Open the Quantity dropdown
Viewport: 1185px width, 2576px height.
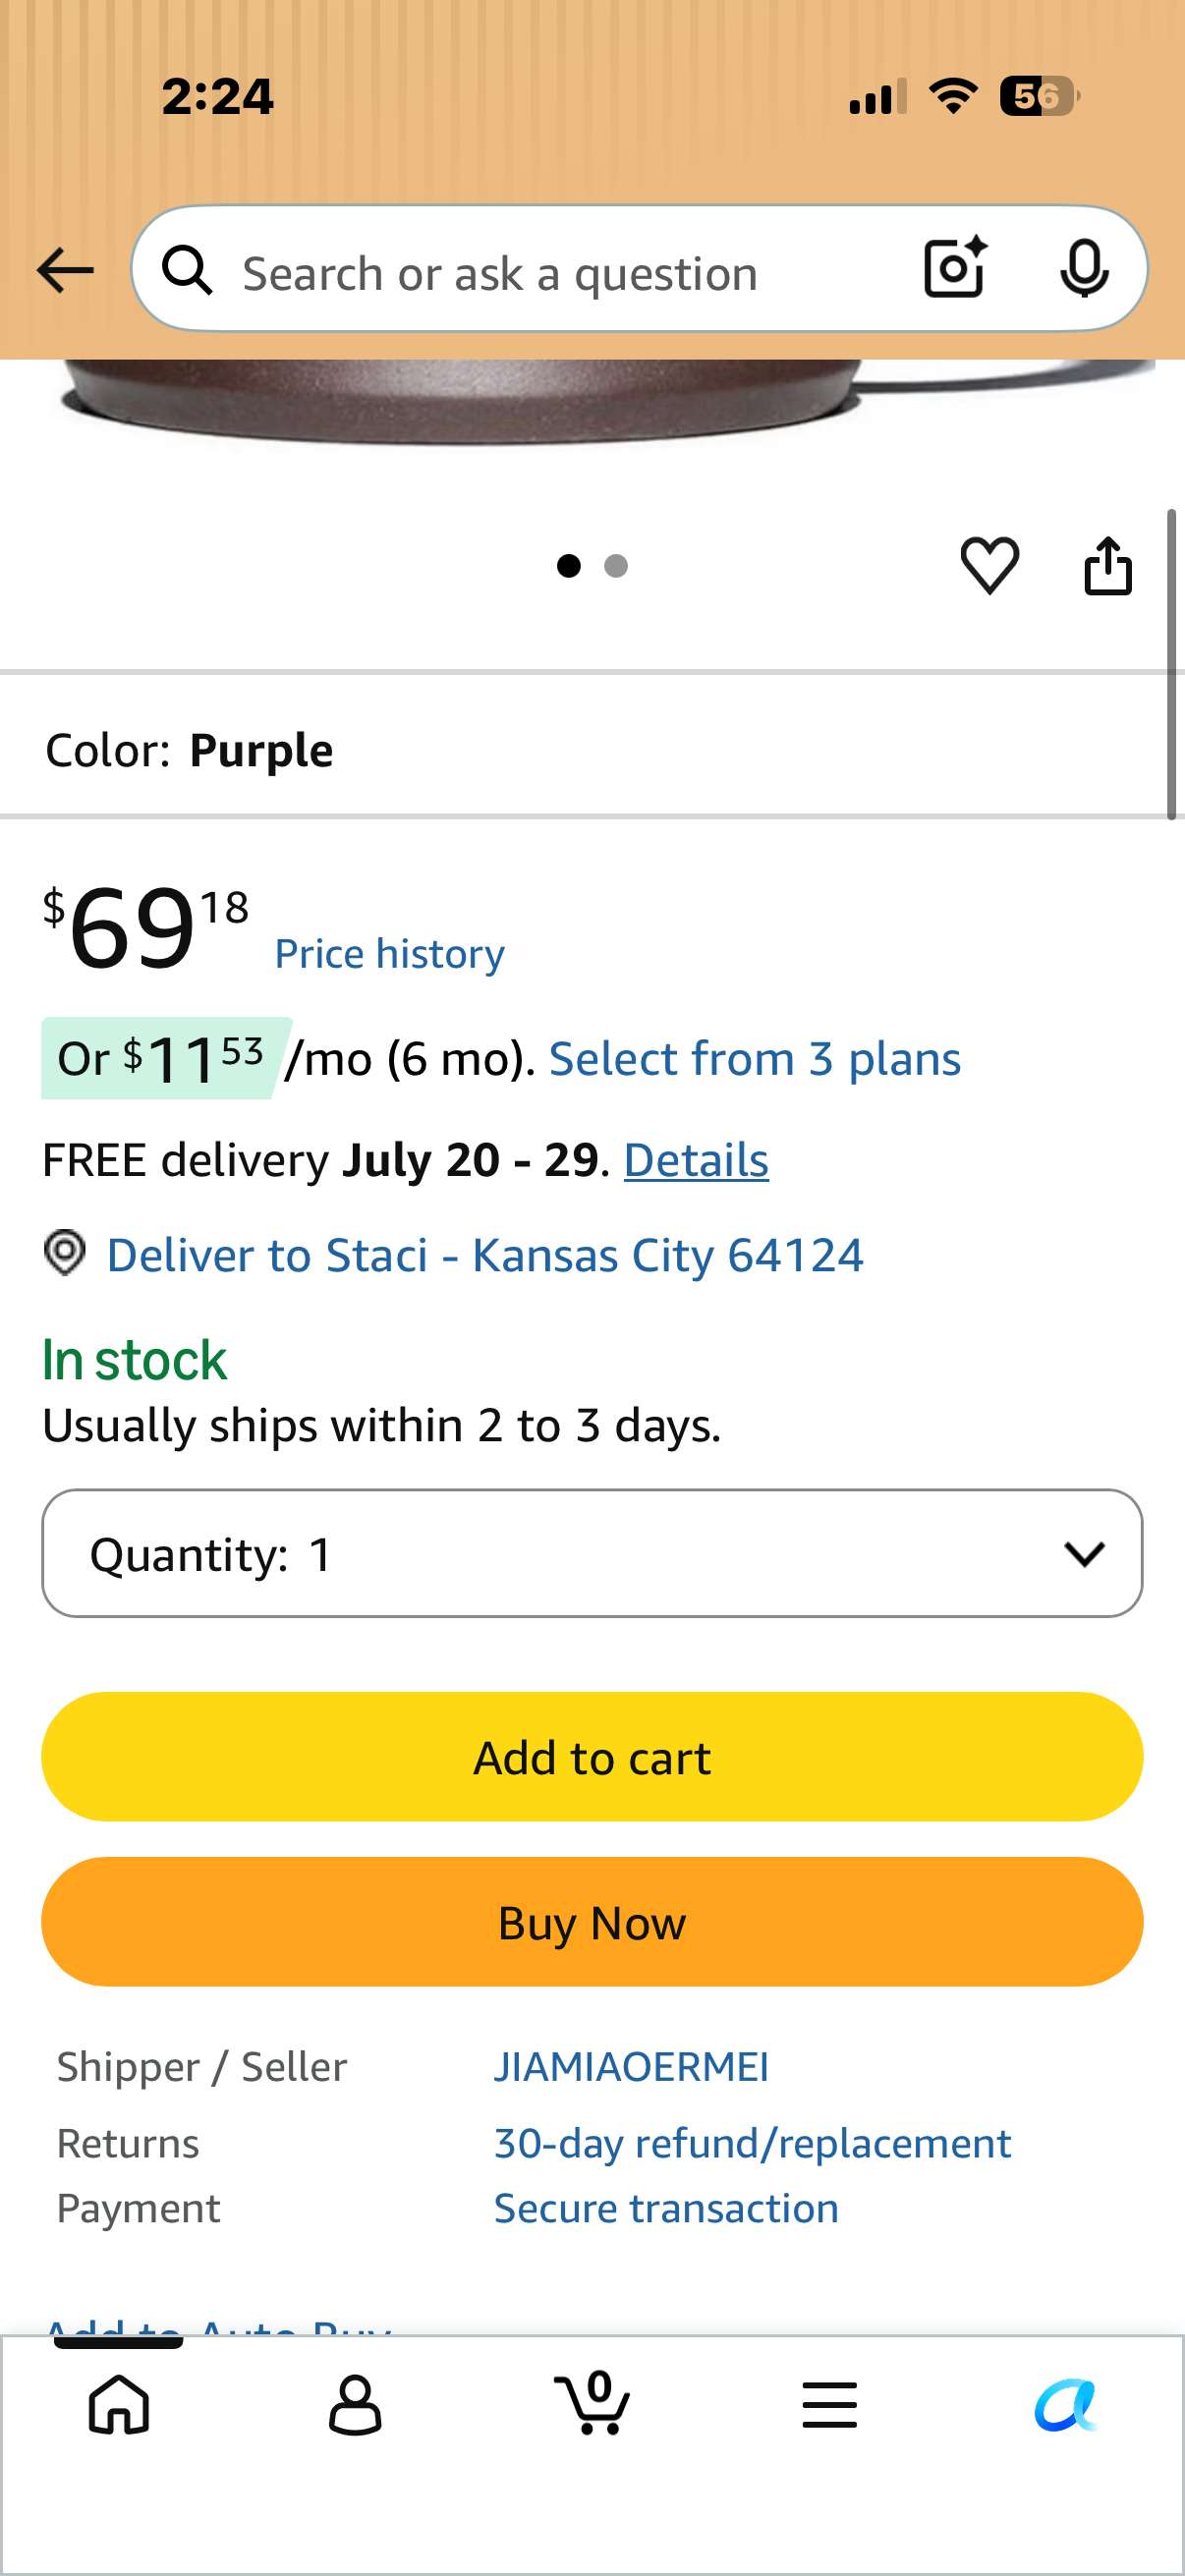coord(592,1553)
